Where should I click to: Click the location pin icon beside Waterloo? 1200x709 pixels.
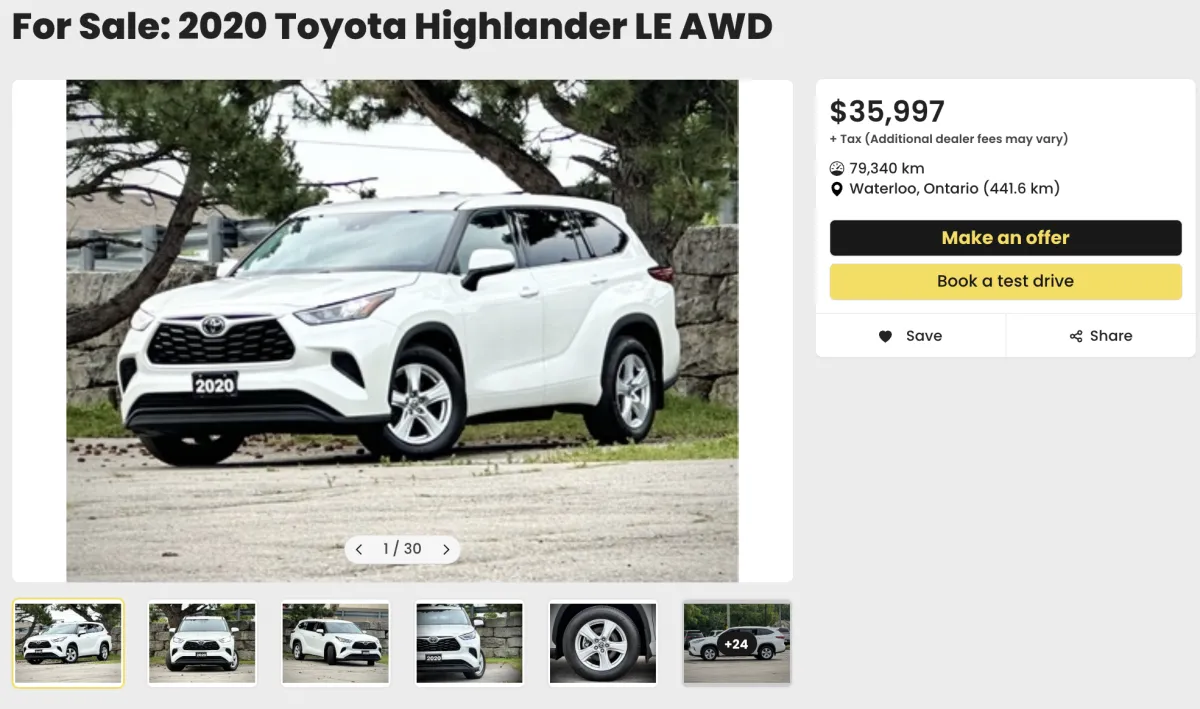tap(837, 189)
